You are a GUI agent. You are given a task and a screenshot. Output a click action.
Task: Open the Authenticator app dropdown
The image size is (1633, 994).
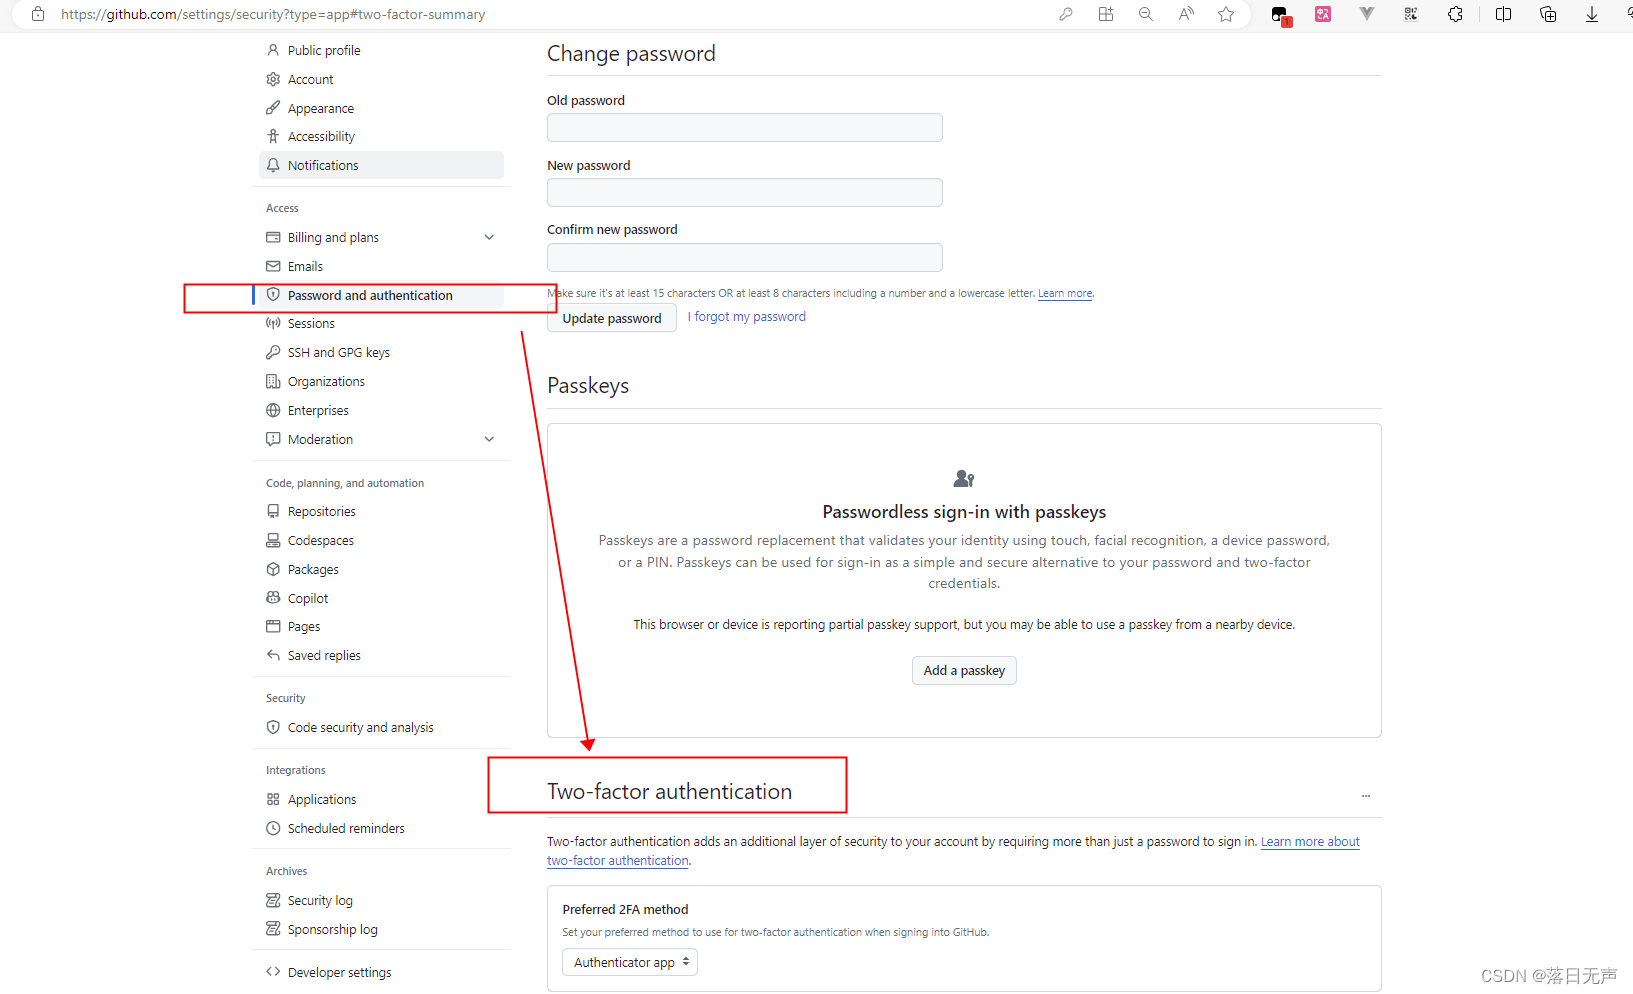point(630,962)
